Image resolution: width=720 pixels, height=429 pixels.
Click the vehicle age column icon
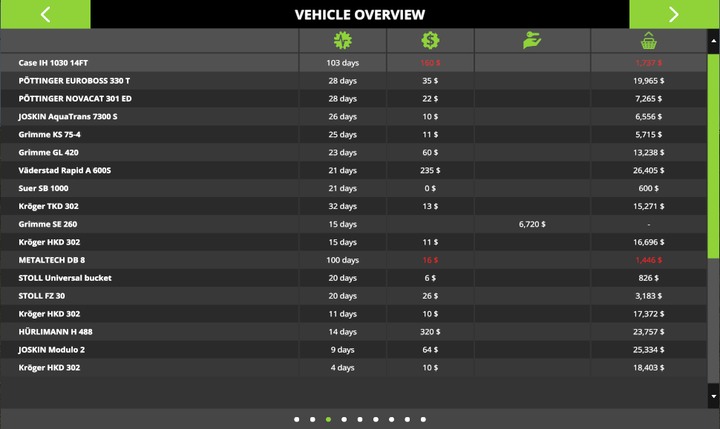[343, 41]
